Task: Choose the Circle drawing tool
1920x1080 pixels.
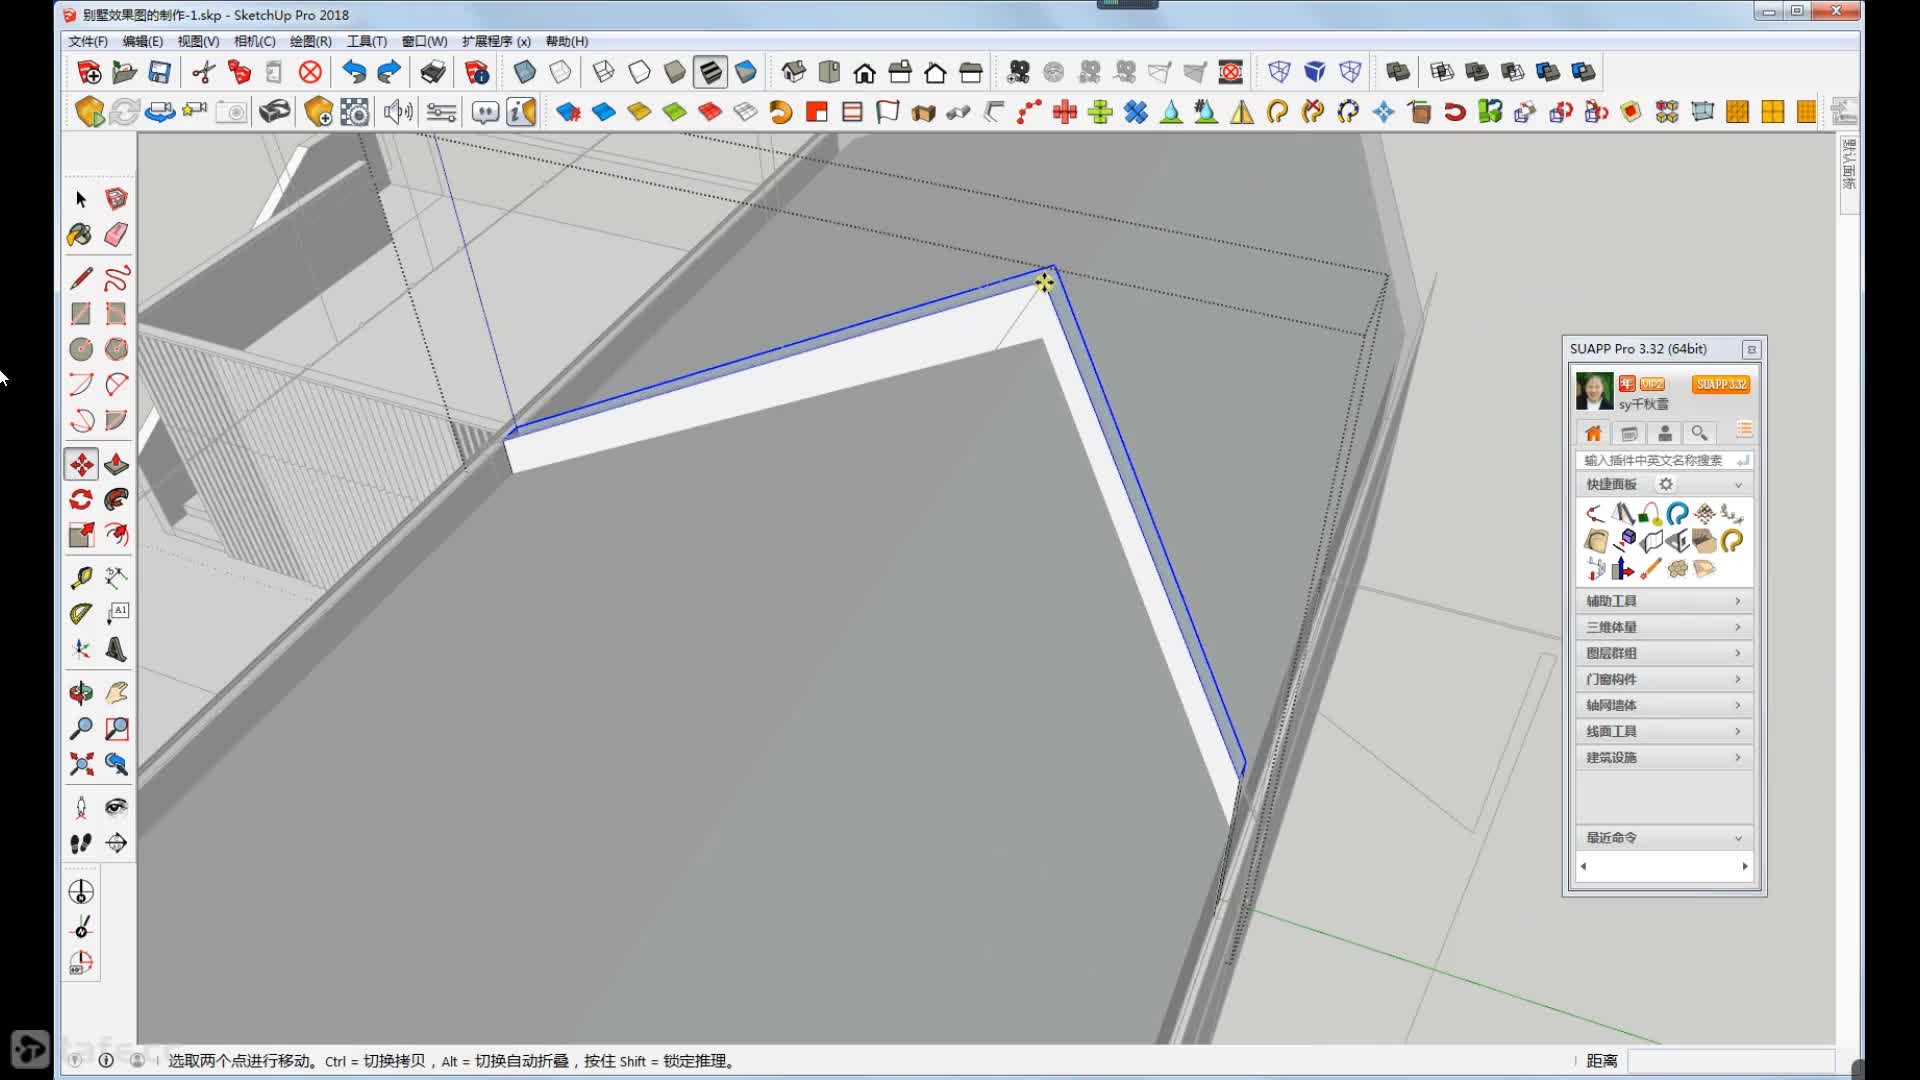Action: tap(81, 349)
